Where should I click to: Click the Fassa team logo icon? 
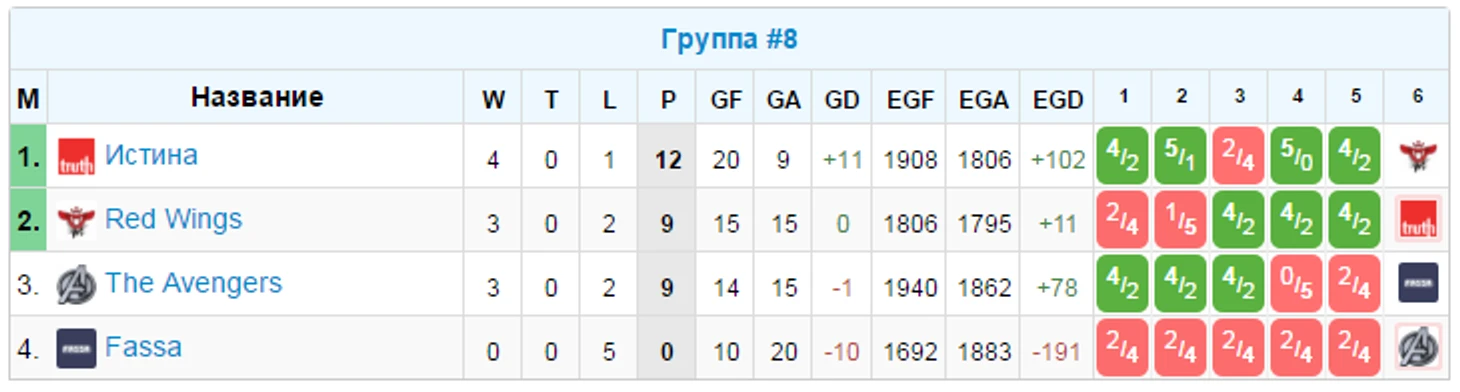[76, 348]
